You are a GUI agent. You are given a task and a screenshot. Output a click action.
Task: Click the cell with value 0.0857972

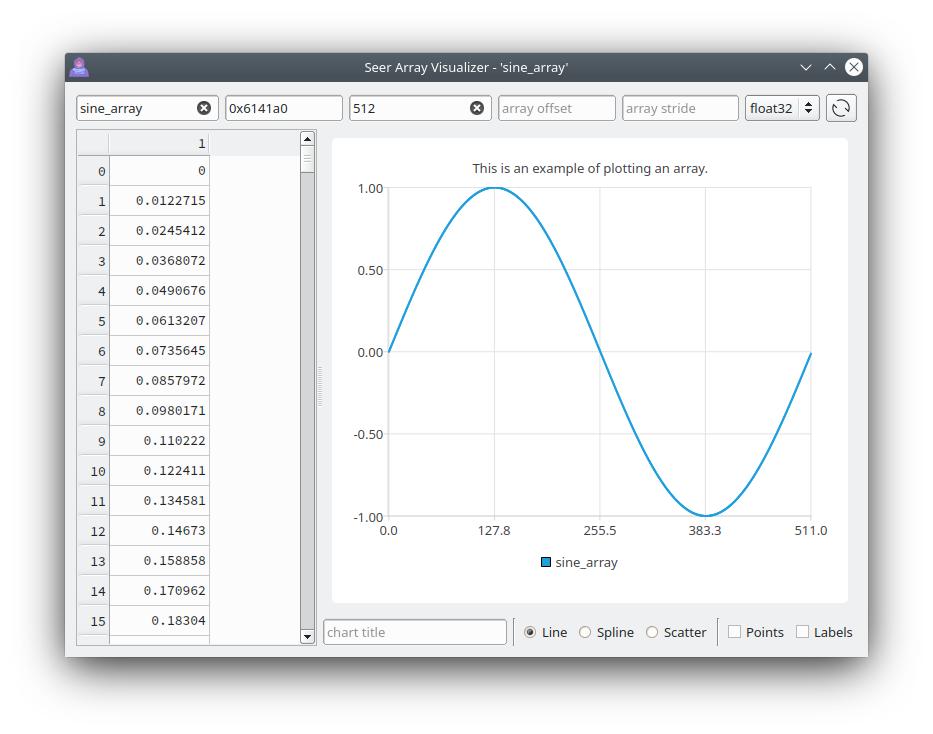click(x=159, y=381)
